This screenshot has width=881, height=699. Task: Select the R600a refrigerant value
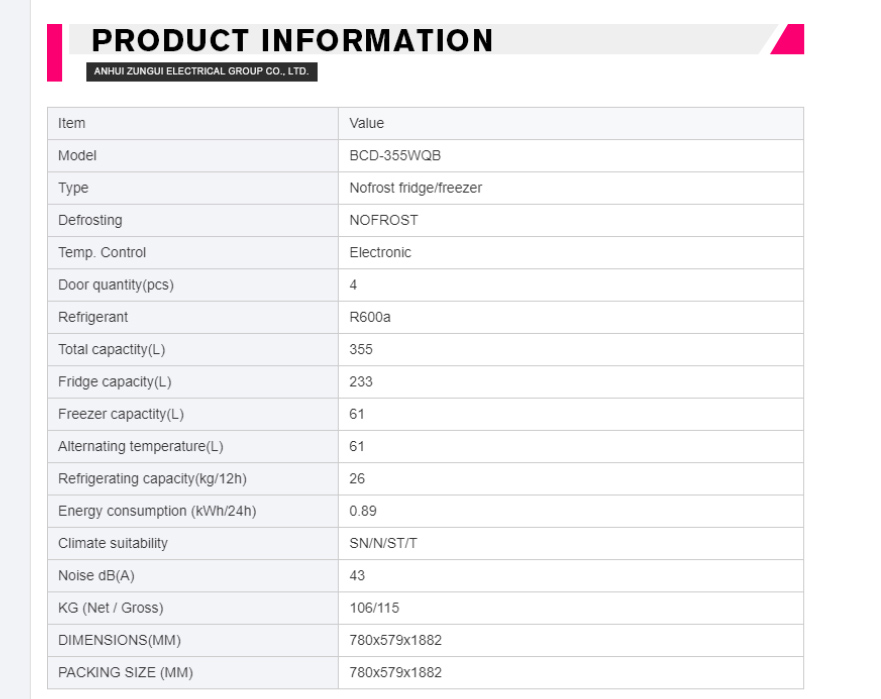[x=370, y=317]
